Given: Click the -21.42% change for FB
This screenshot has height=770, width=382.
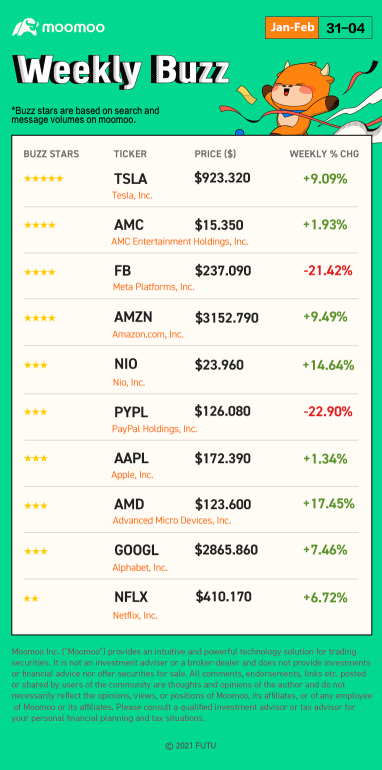Looking at the screenshot, I should (328, 270).
